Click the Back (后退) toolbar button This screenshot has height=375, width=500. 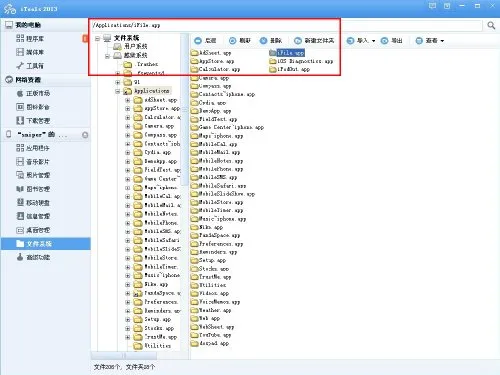point(205,41)
